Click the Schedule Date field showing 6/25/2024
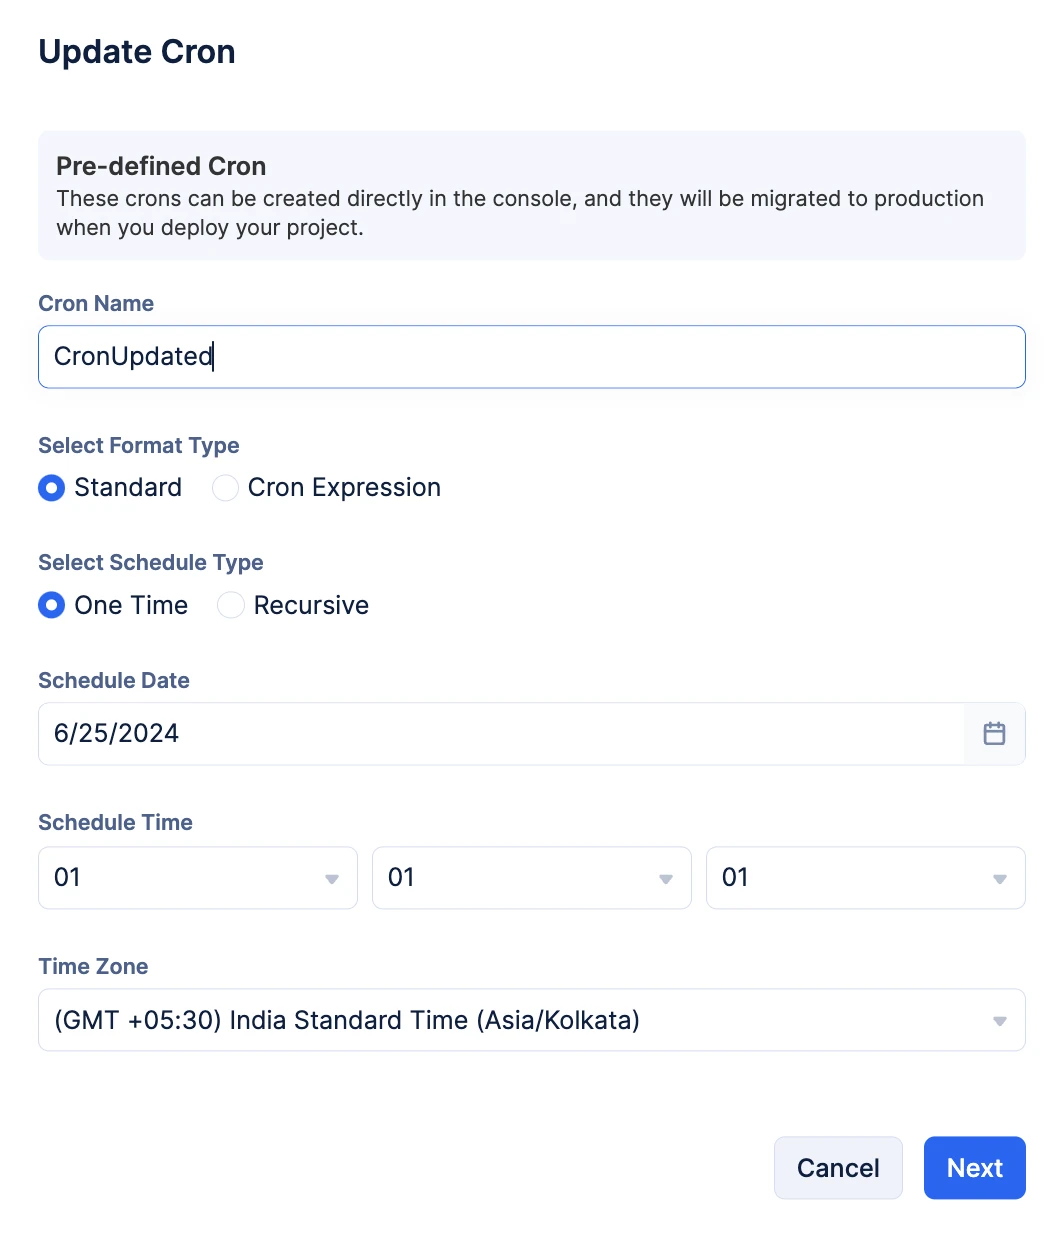Image resolution: width=1058 pixels, height=1238 pixels. click(500, 734)
